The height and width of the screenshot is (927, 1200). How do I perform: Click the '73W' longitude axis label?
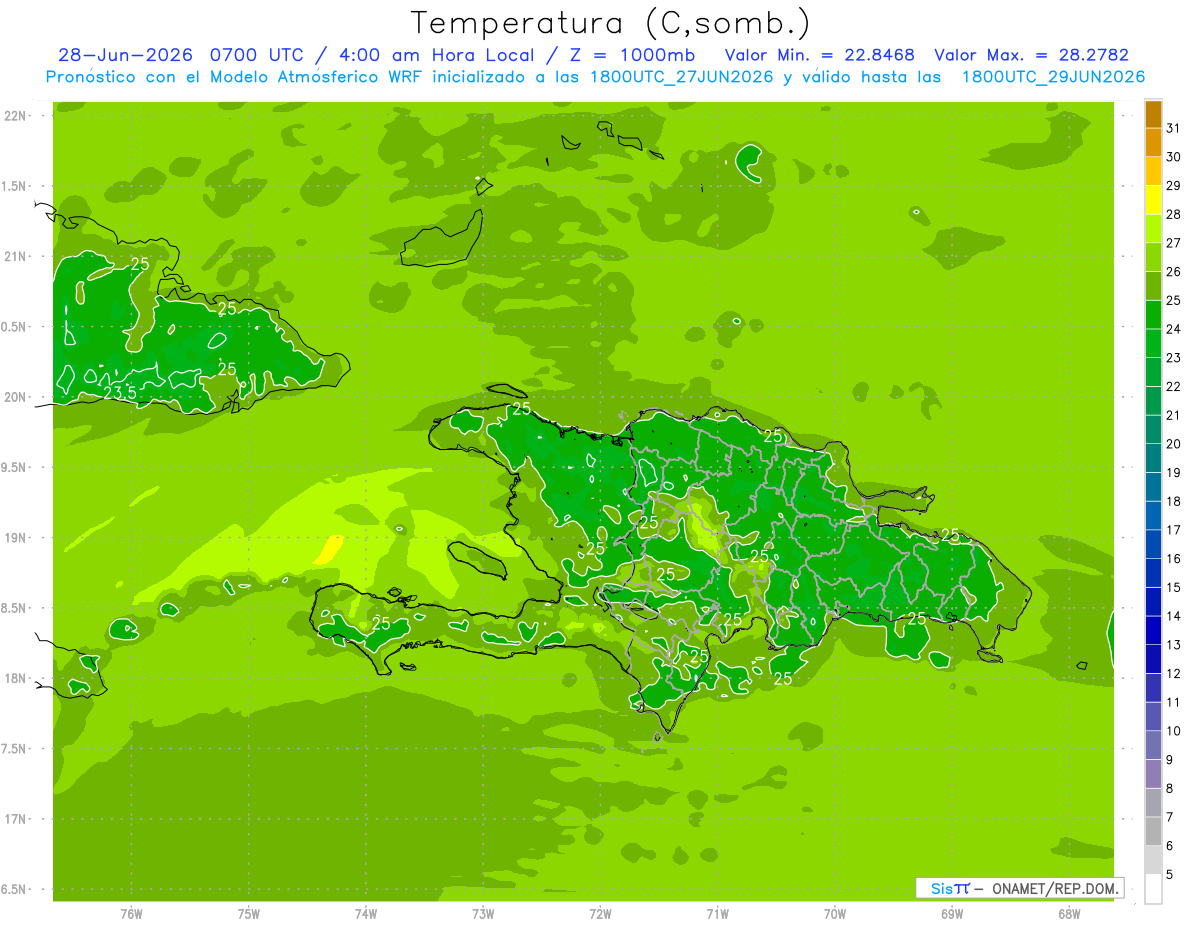pos(483,913)
